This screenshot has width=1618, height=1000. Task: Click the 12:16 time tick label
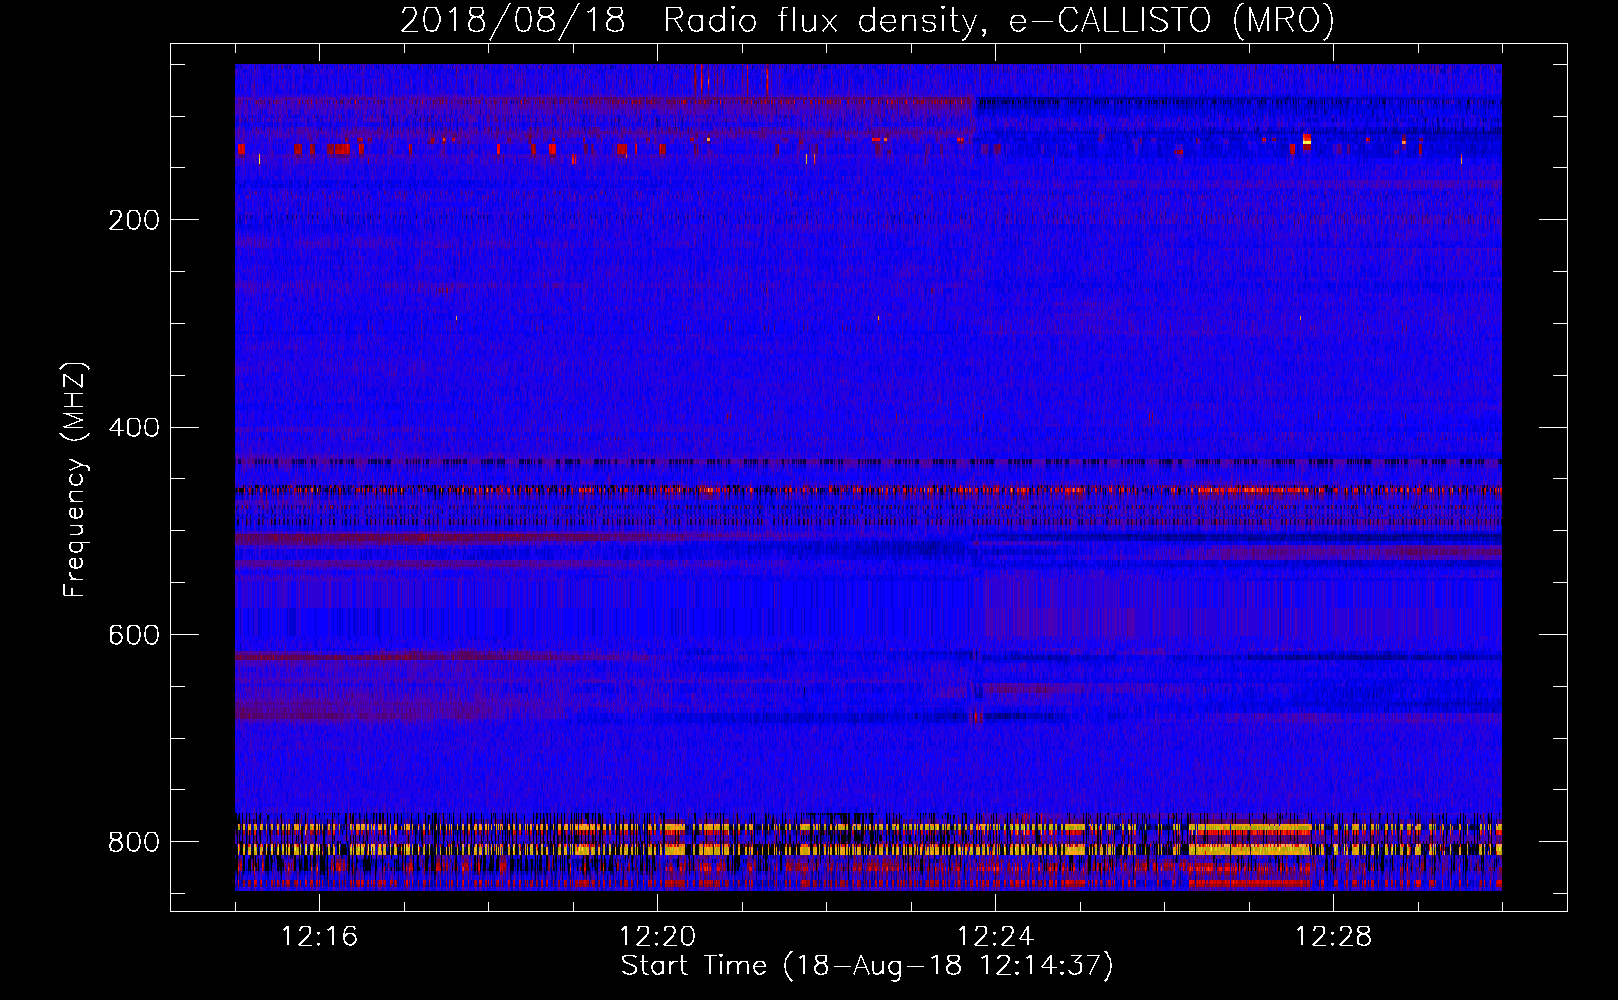[x=319, y=937]
